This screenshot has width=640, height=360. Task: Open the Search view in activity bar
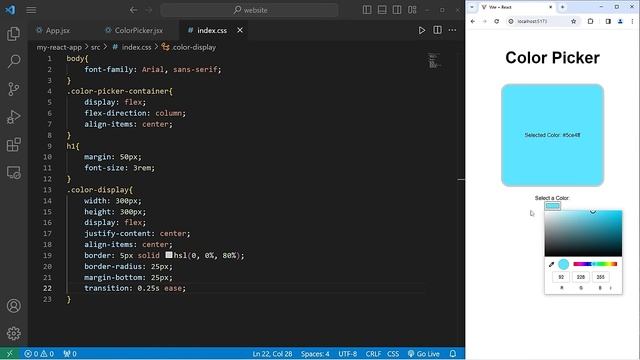pos(13,62)
